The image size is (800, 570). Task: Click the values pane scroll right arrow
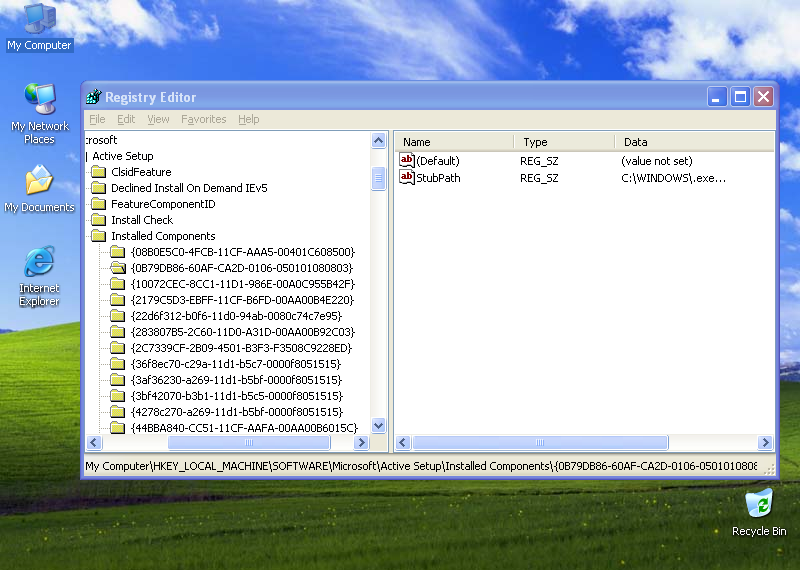[765, 442]
